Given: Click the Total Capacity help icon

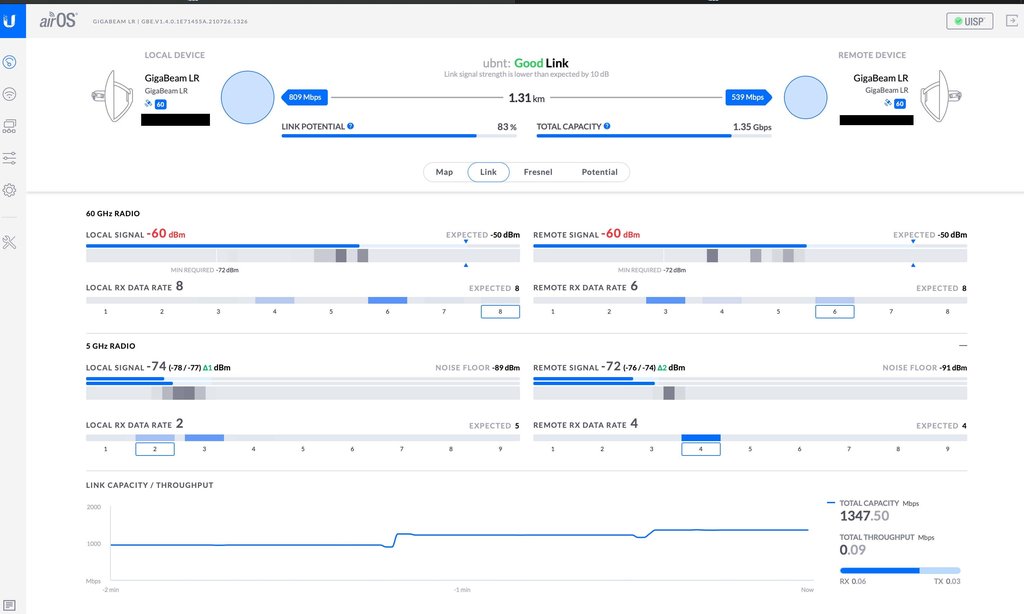Looking at the screenshot, I should pyautogui.click(x=607, y=127).
